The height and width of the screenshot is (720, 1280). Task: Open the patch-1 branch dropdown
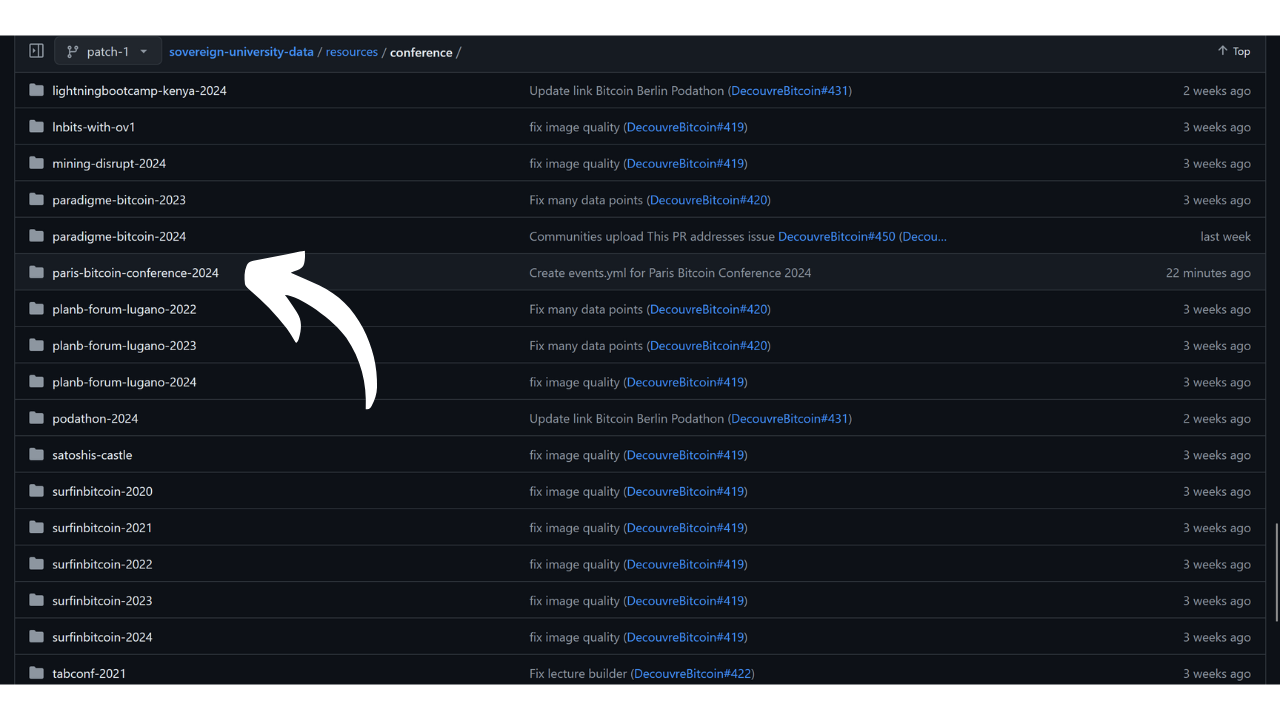pyautogui.click(x=108, y=51)
